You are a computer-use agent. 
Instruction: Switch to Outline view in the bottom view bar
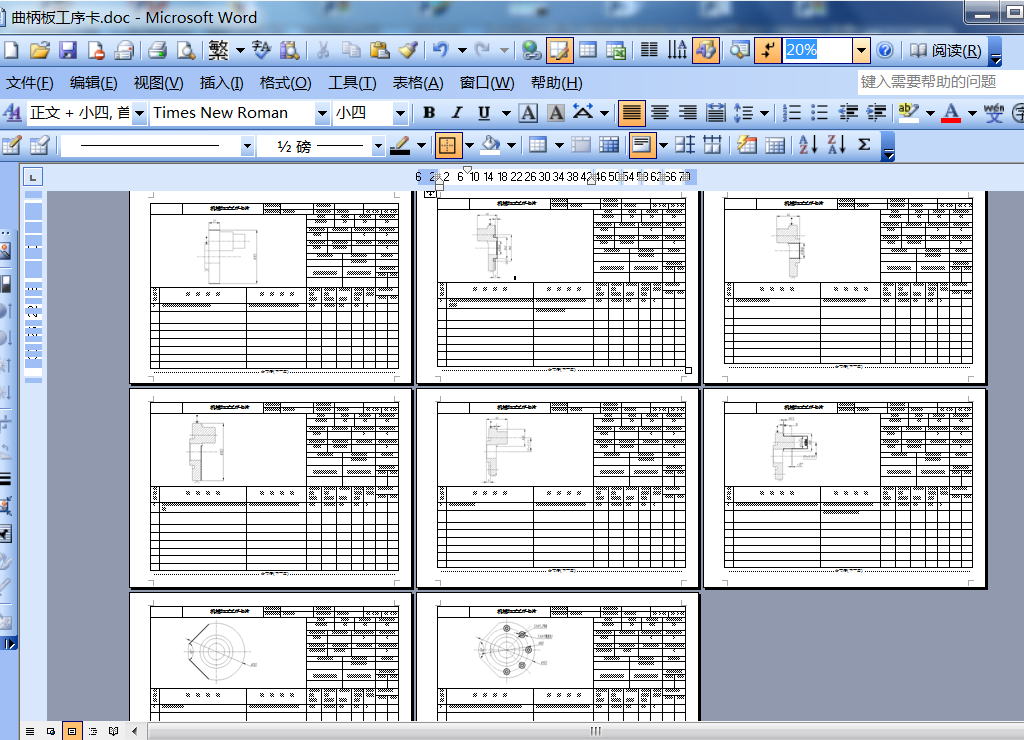pyautogui.click(x=93, y=731)
